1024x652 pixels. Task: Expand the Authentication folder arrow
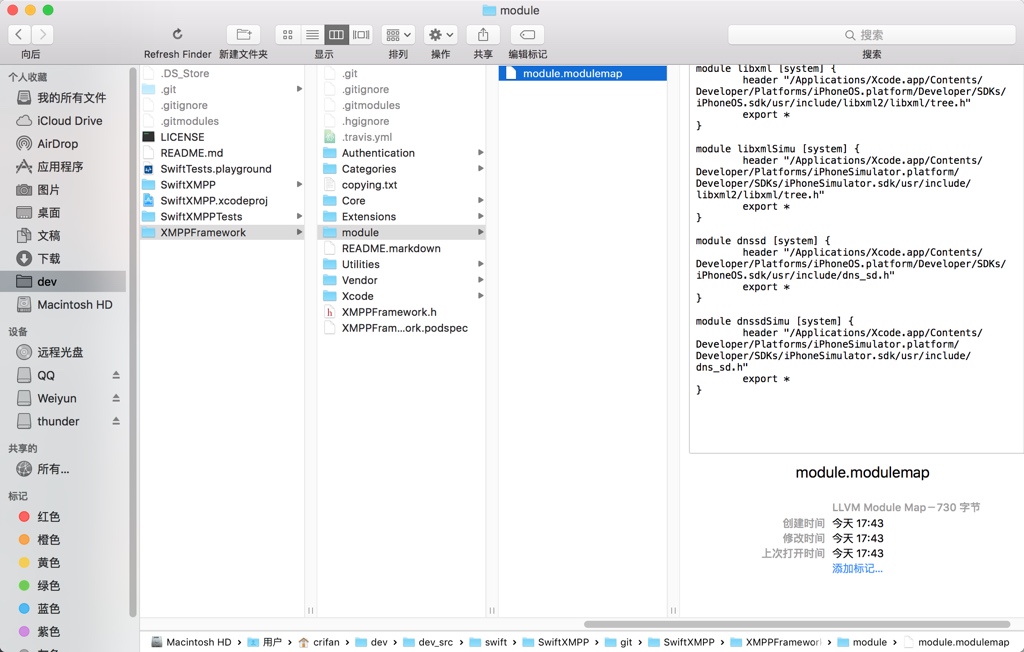pyautogui.click(x=481, y=152)
